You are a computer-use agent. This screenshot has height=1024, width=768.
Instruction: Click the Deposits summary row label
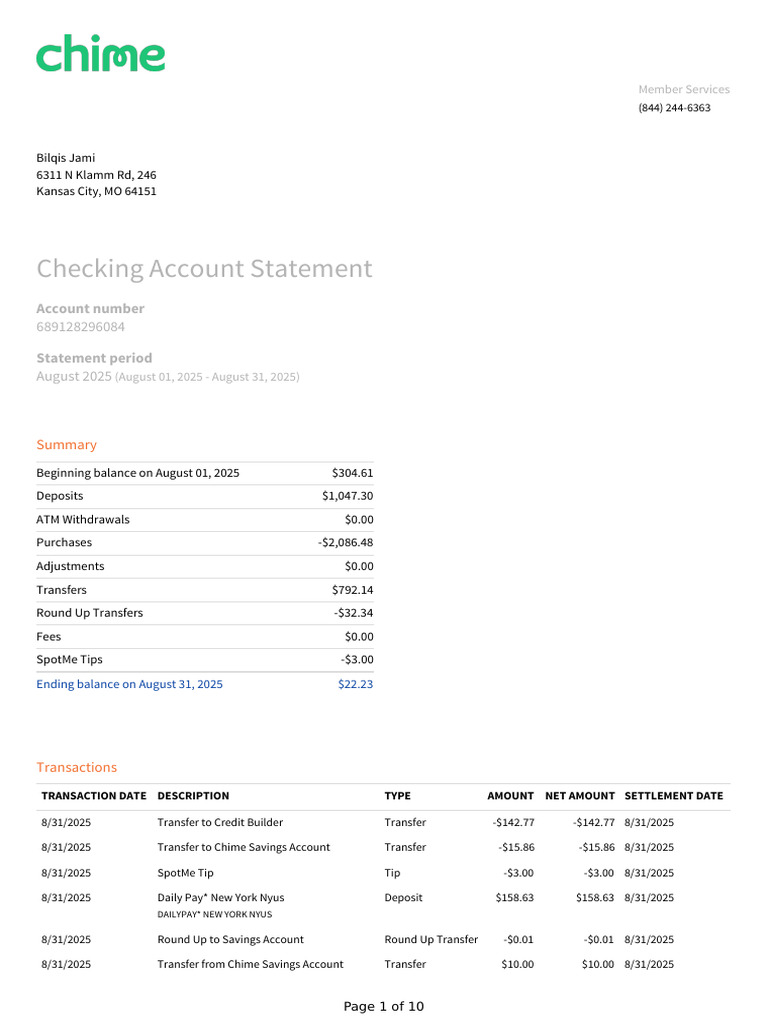point(59,496)
